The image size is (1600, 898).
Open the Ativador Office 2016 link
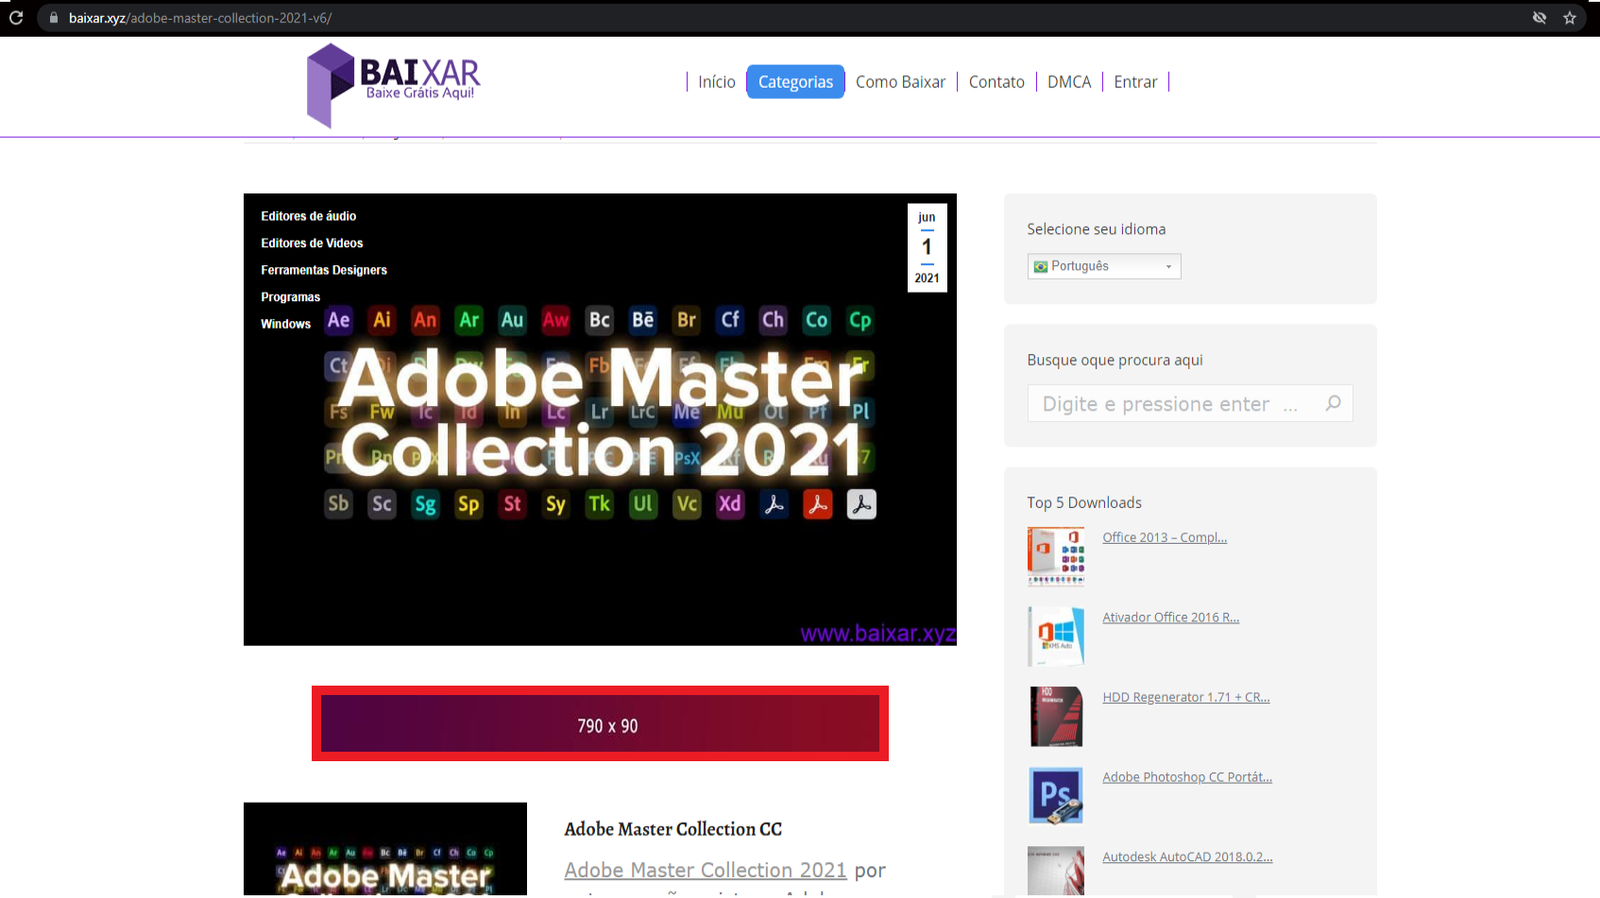[1170, 617]
